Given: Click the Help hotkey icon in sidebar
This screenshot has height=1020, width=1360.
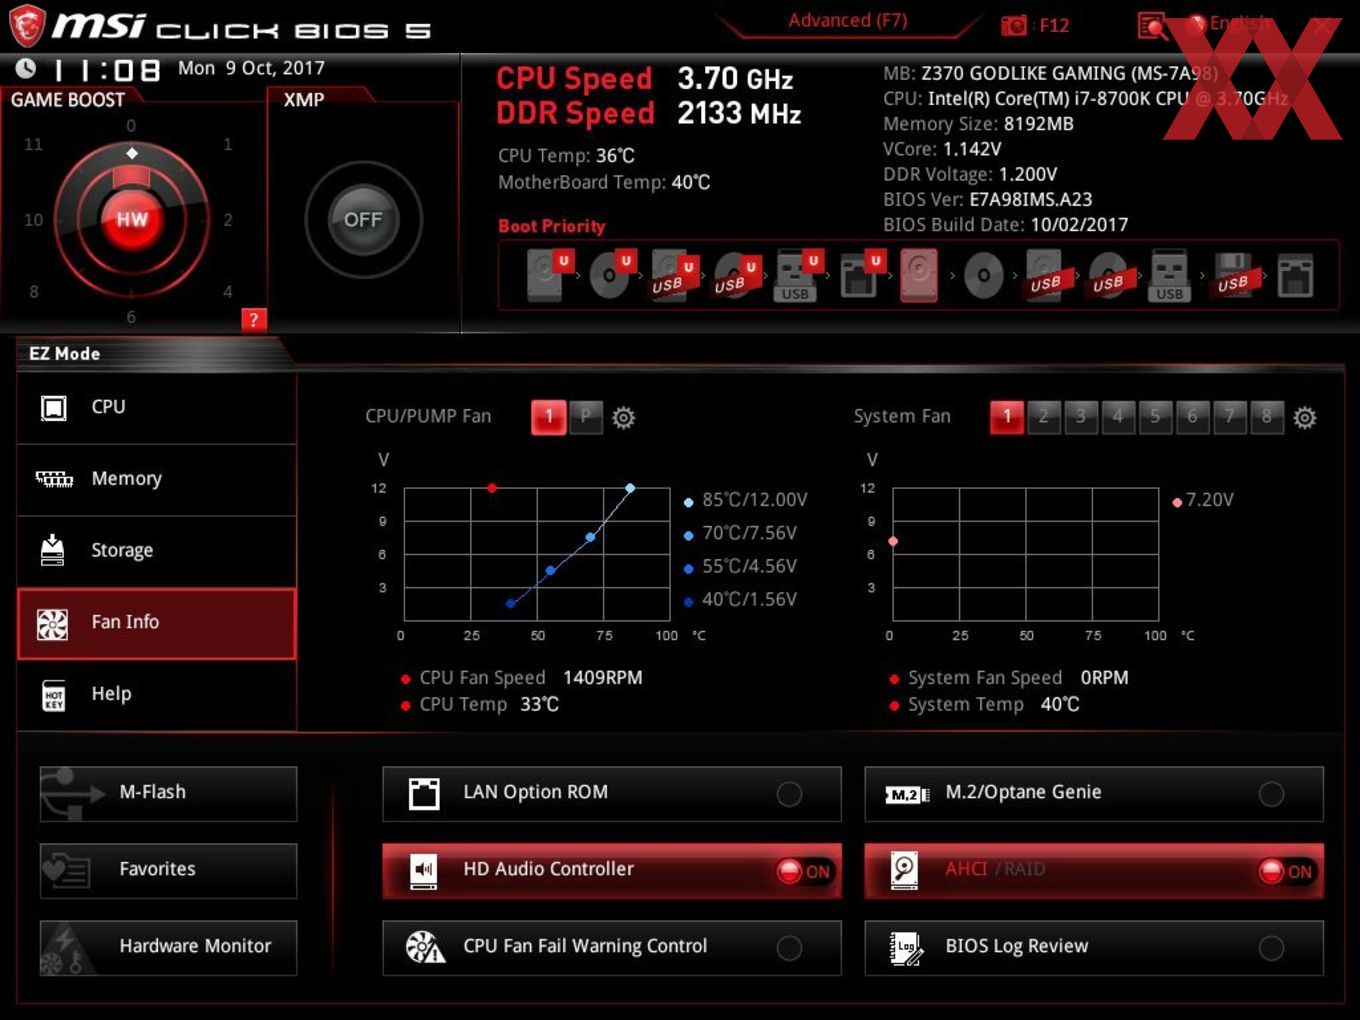Looking at the screenshot, I should pyautogui.click(x=54, y=695).
